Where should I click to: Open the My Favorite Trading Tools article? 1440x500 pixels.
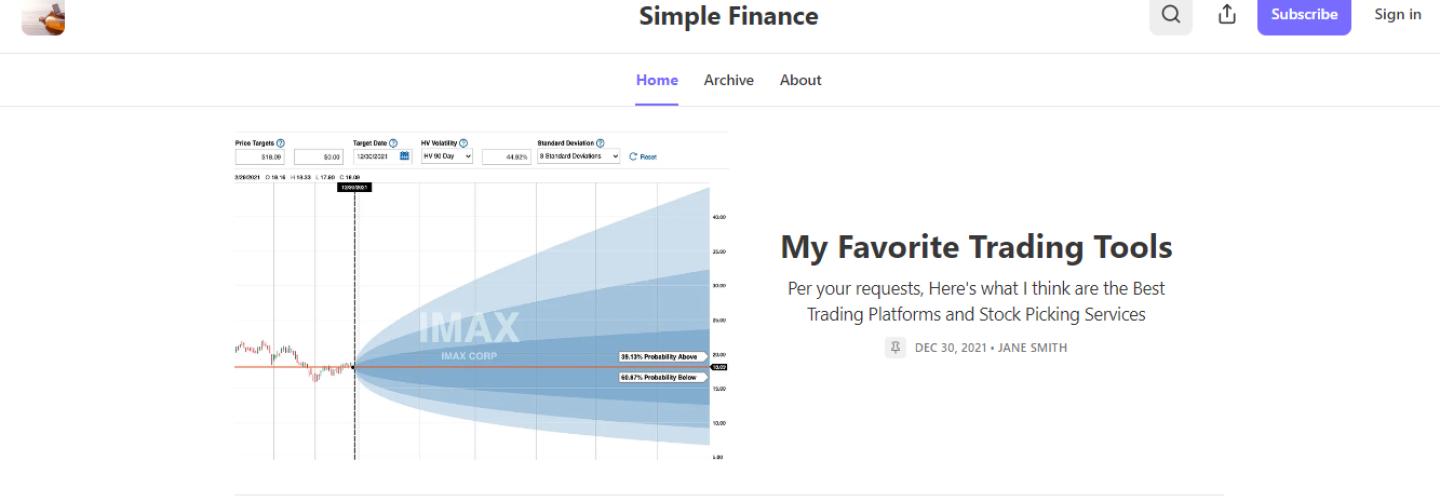tap(975, 247)
